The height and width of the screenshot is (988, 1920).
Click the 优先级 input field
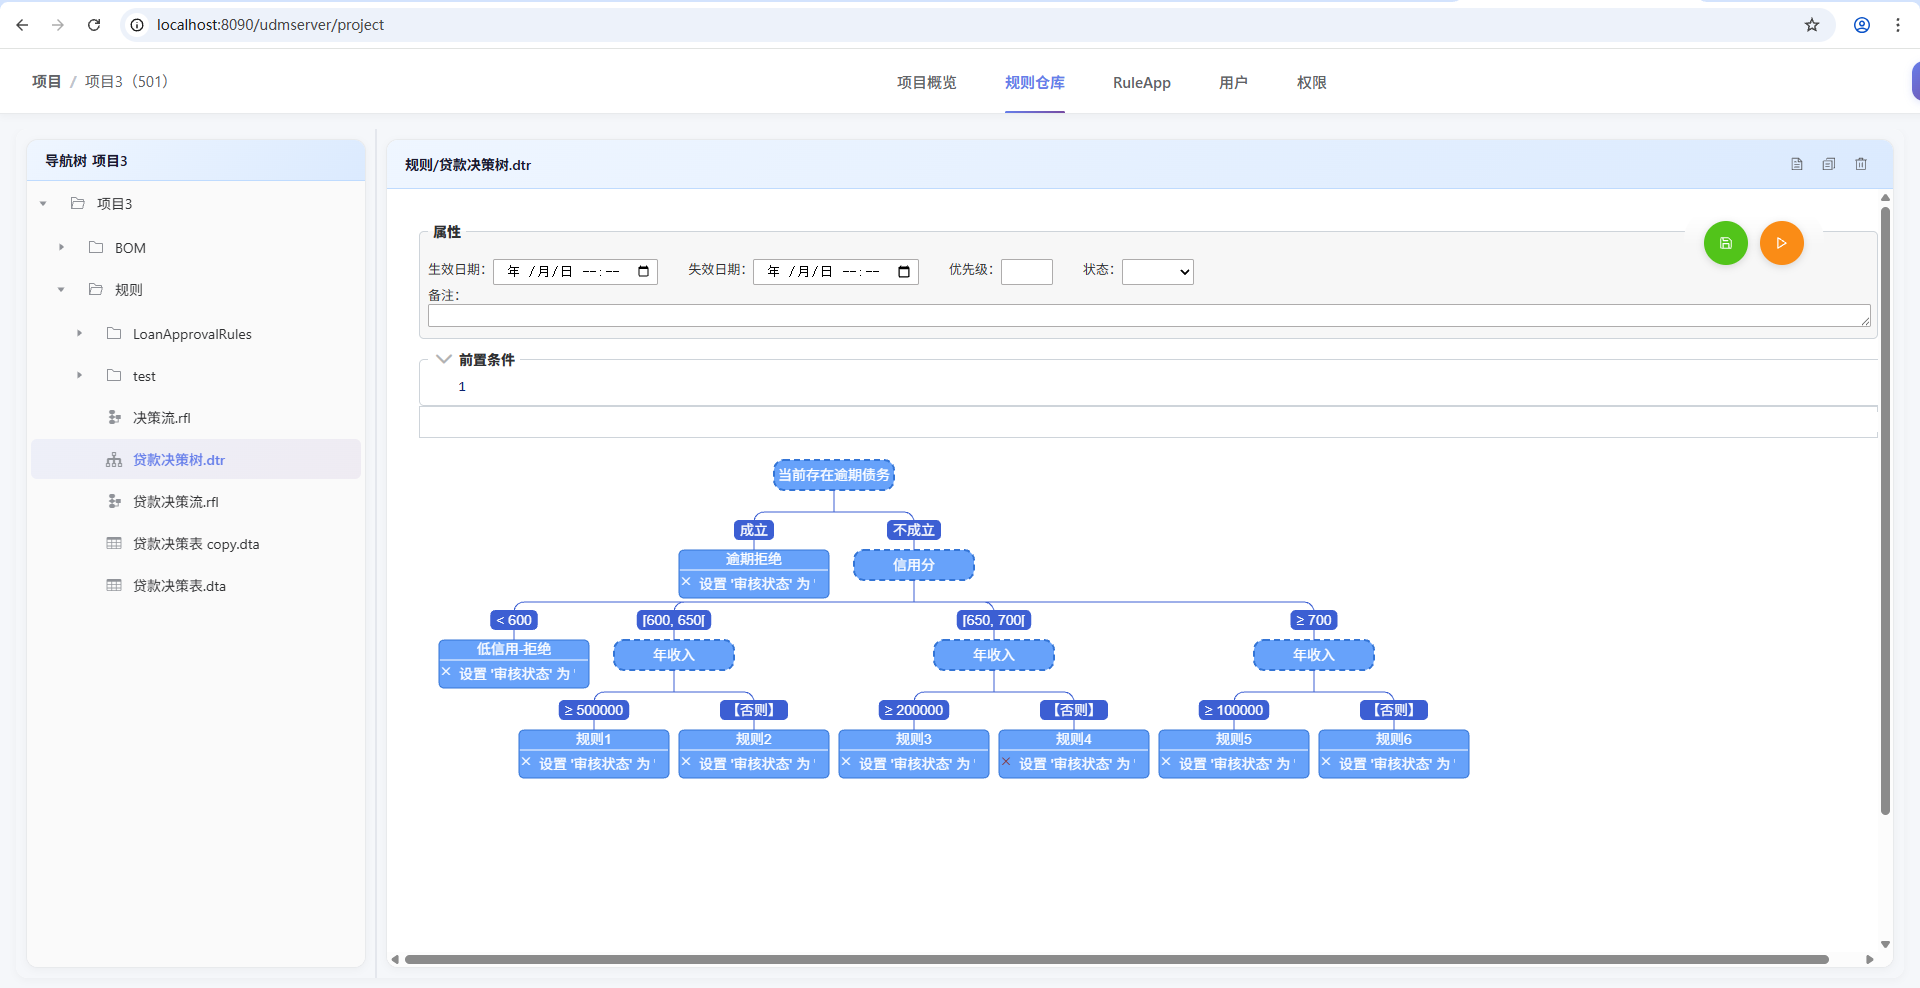(x=1026, y=272)
